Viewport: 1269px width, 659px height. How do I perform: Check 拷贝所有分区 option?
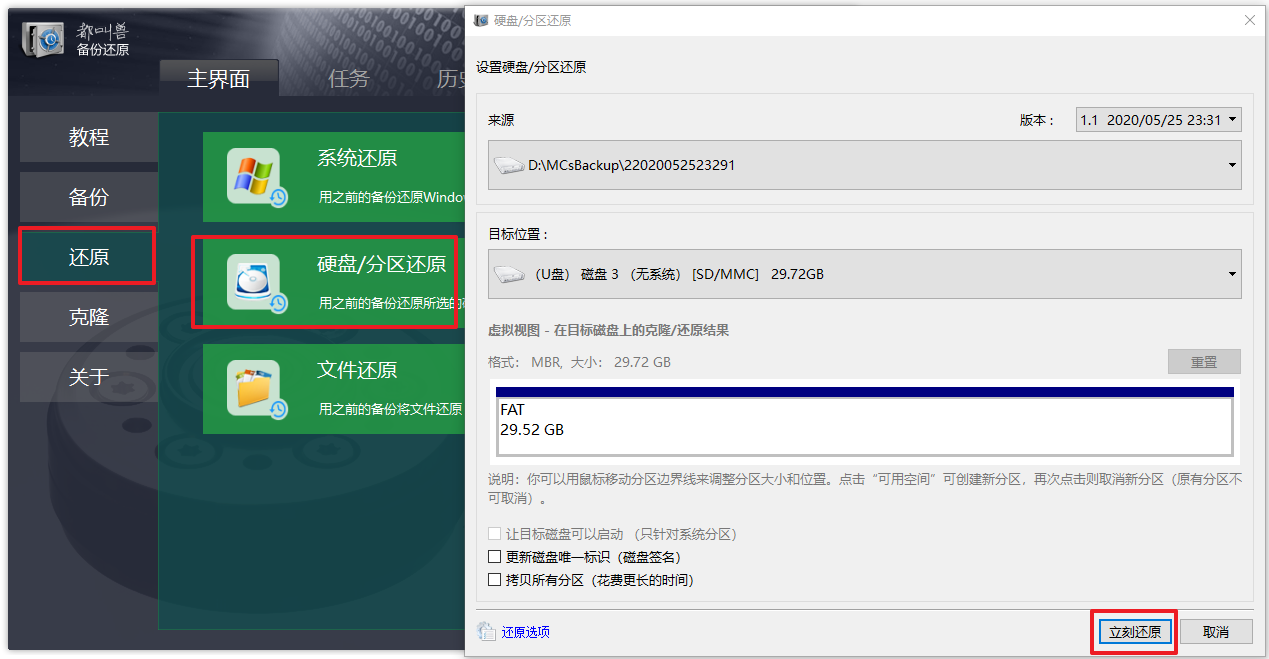[494, 580]
